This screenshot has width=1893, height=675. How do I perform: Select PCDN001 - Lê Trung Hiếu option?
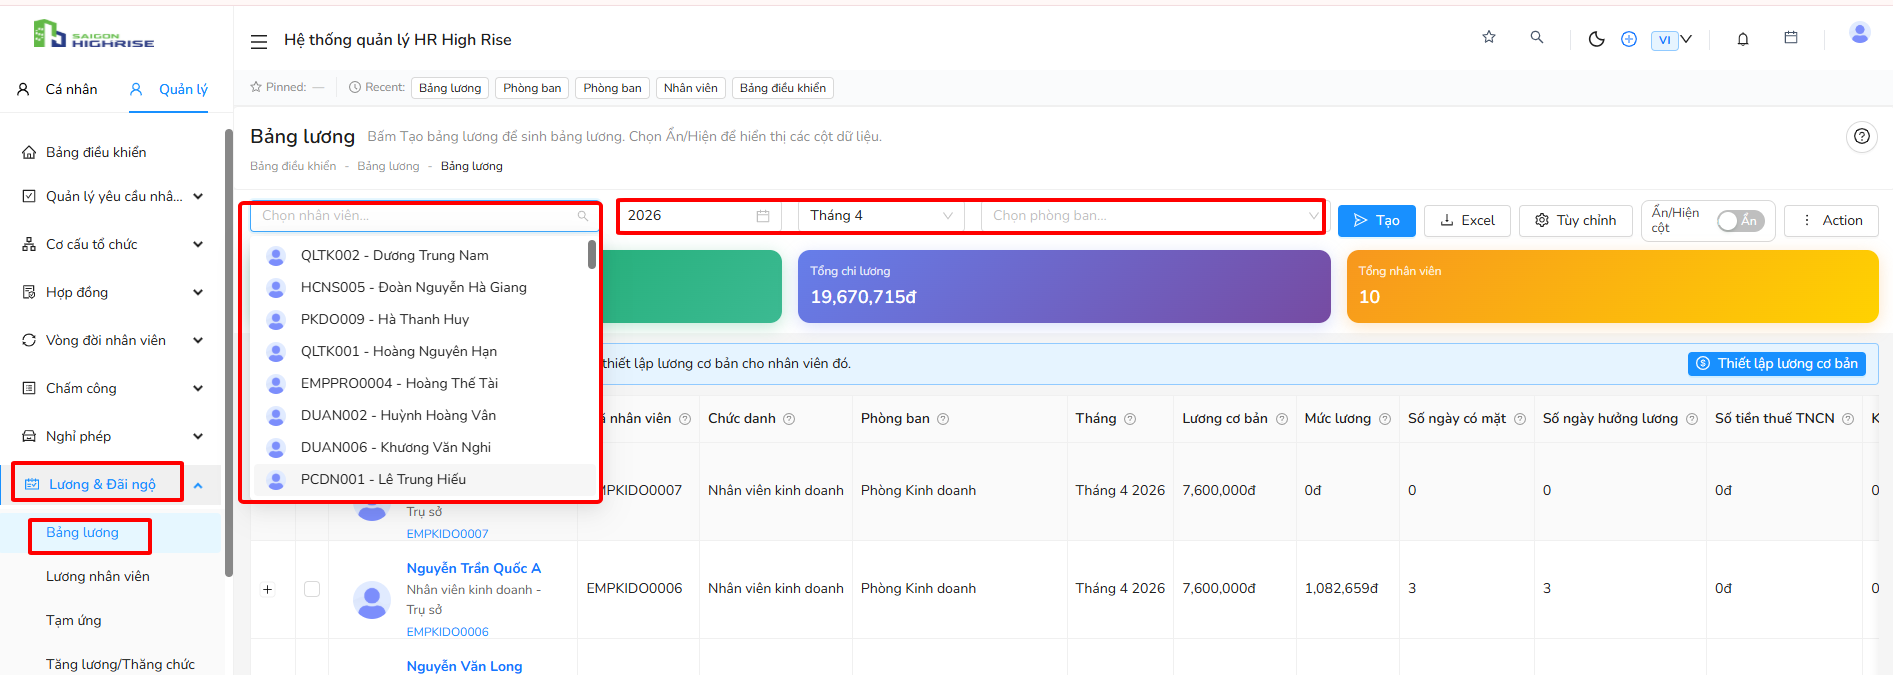coord(421,480)
